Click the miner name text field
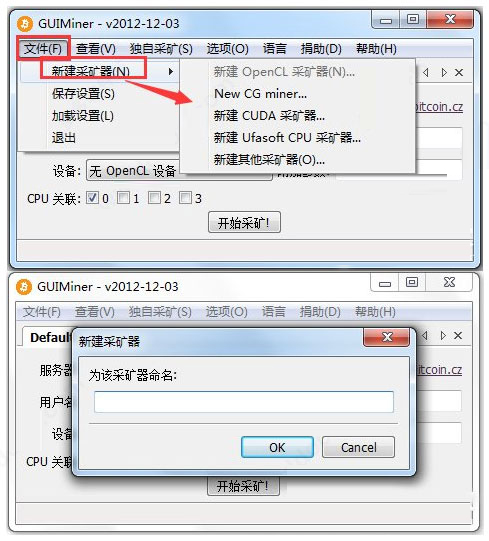 pos(244,402)
